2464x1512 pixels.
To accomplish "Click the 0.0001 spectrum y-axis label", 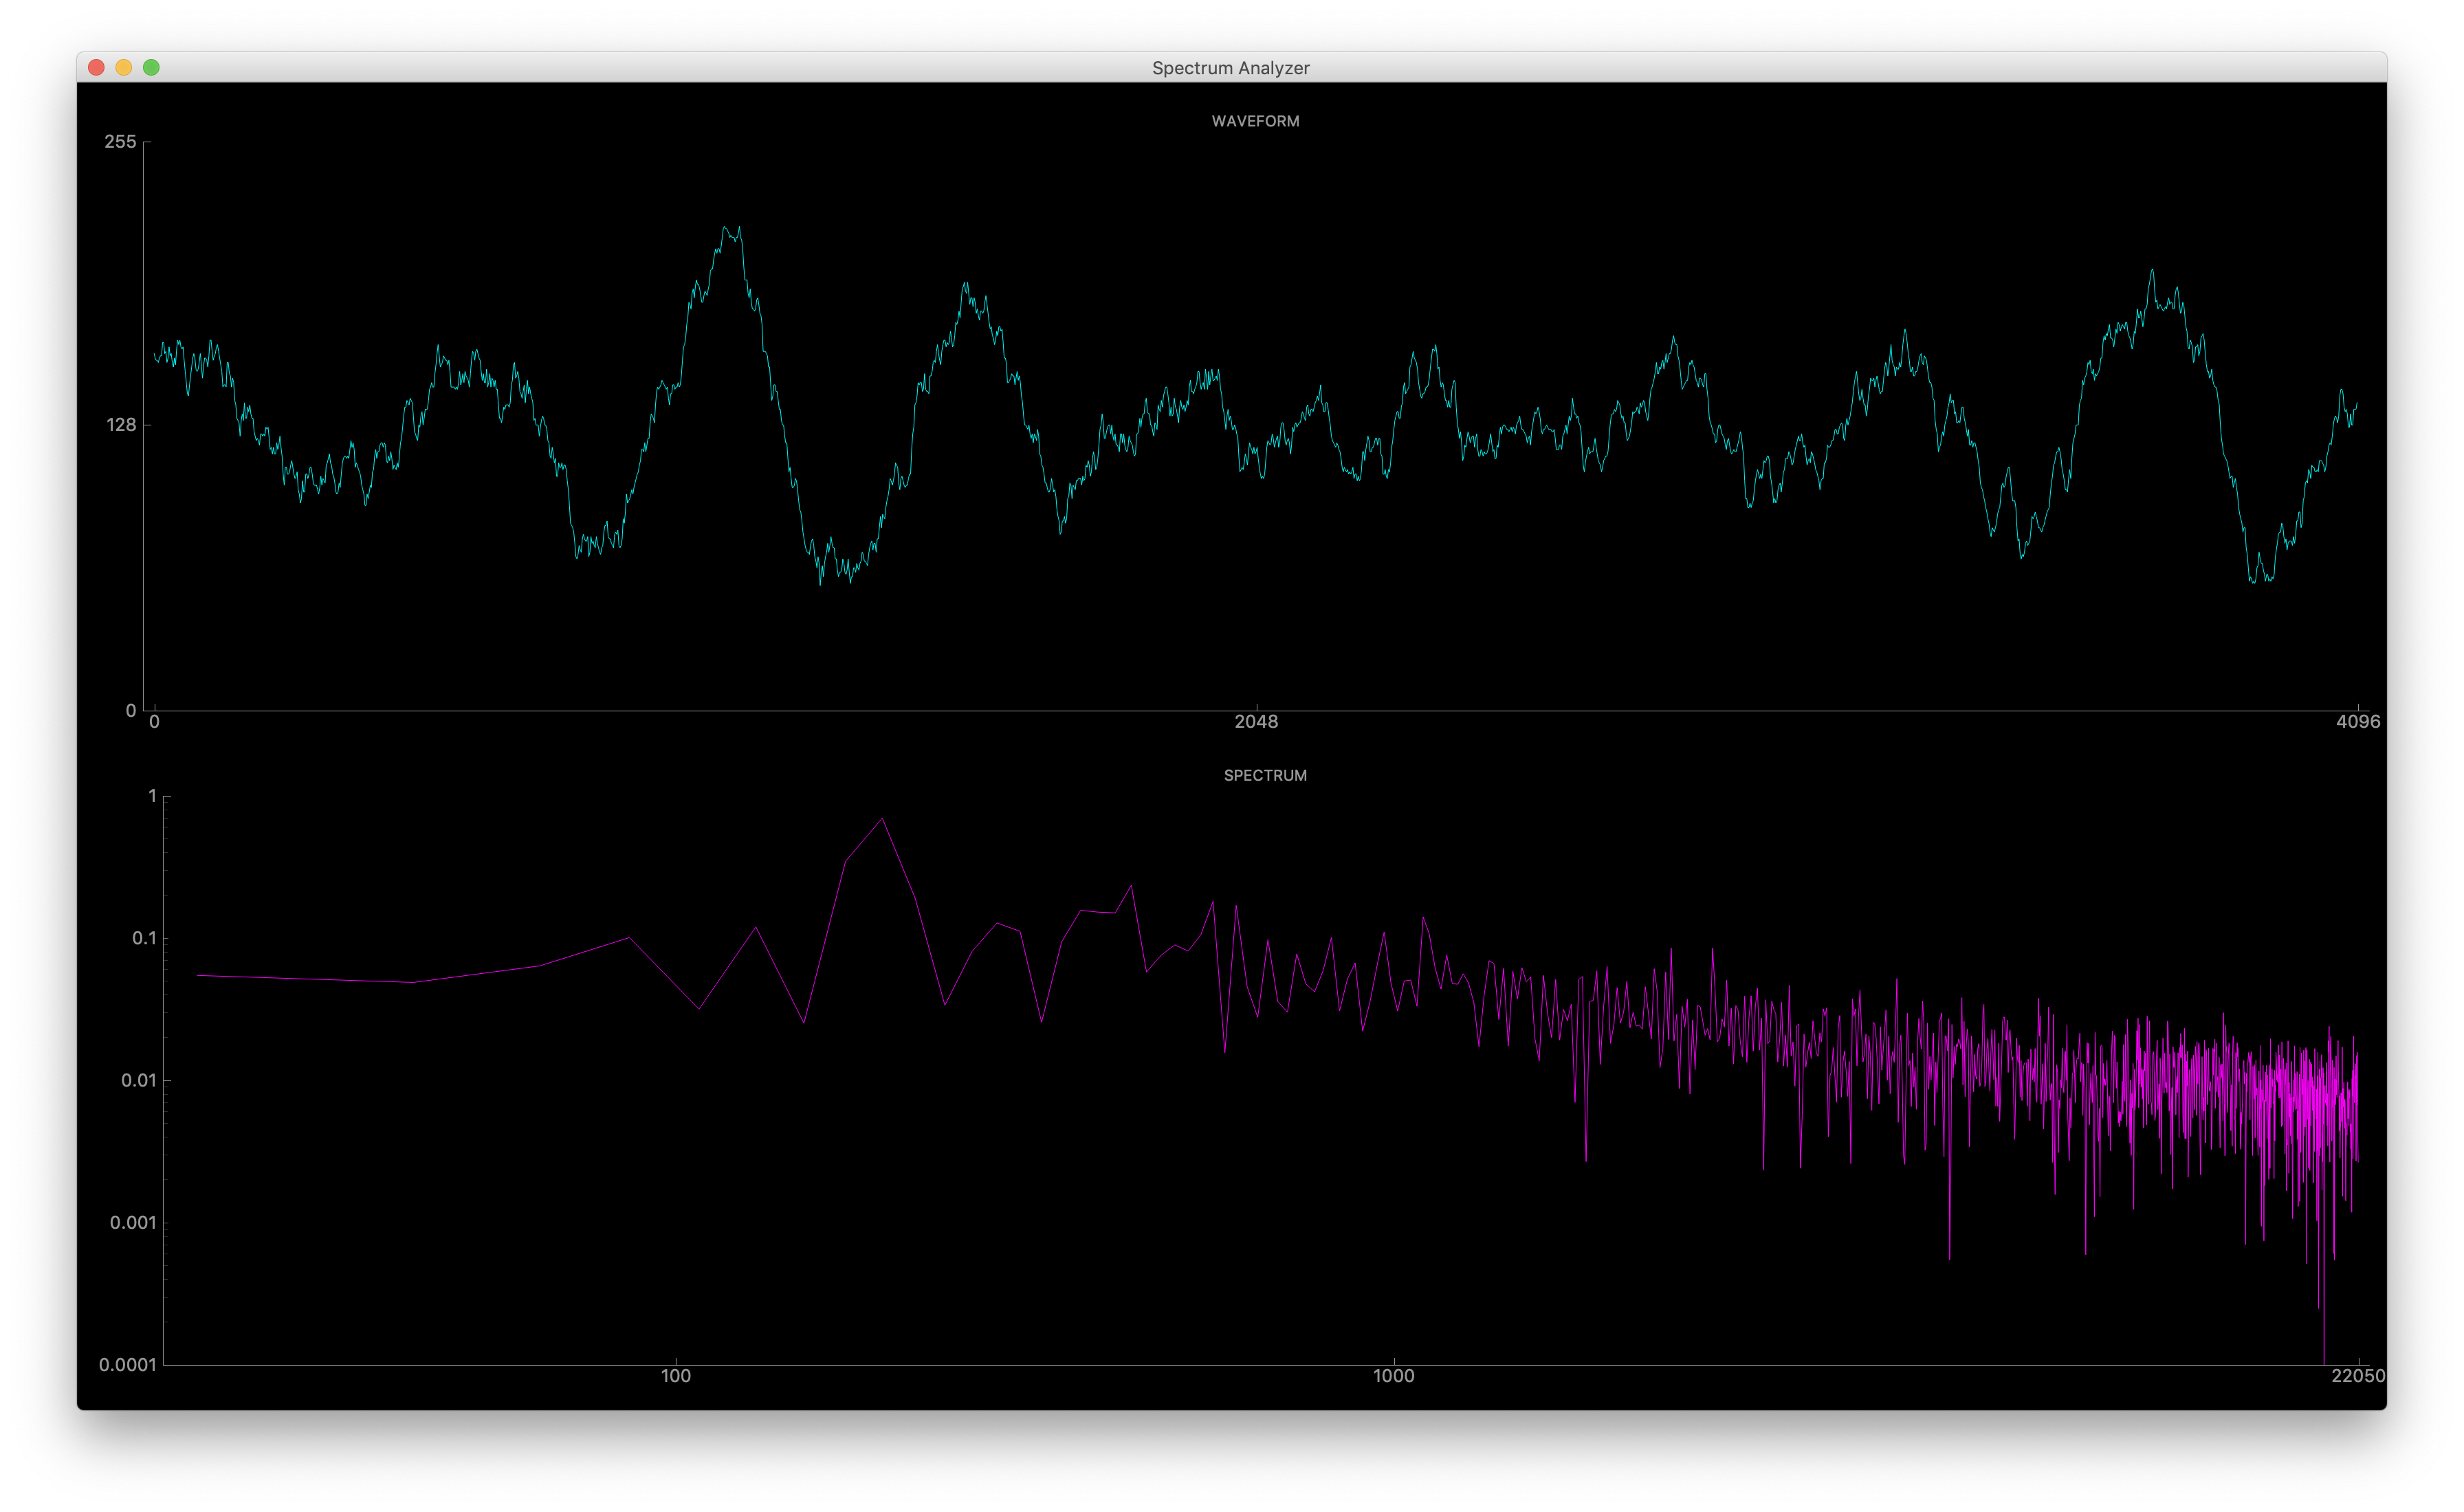I will pyautogui.click(x=127, y=1365).
